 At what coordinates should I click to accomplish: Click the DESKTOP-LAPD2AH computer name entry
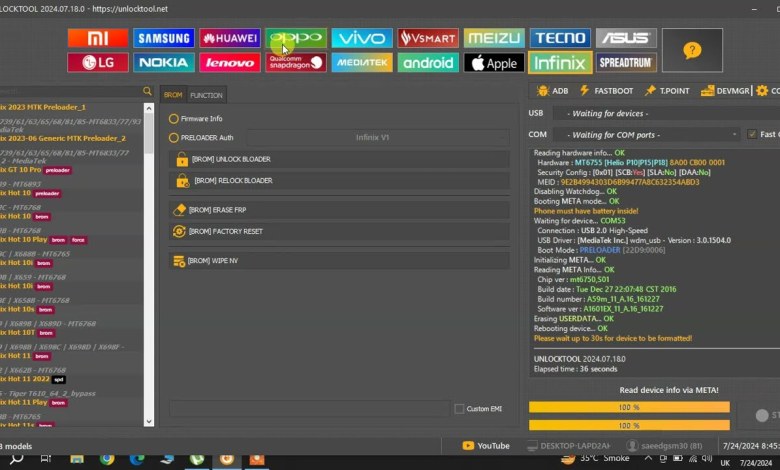click(x=569, y=446)
